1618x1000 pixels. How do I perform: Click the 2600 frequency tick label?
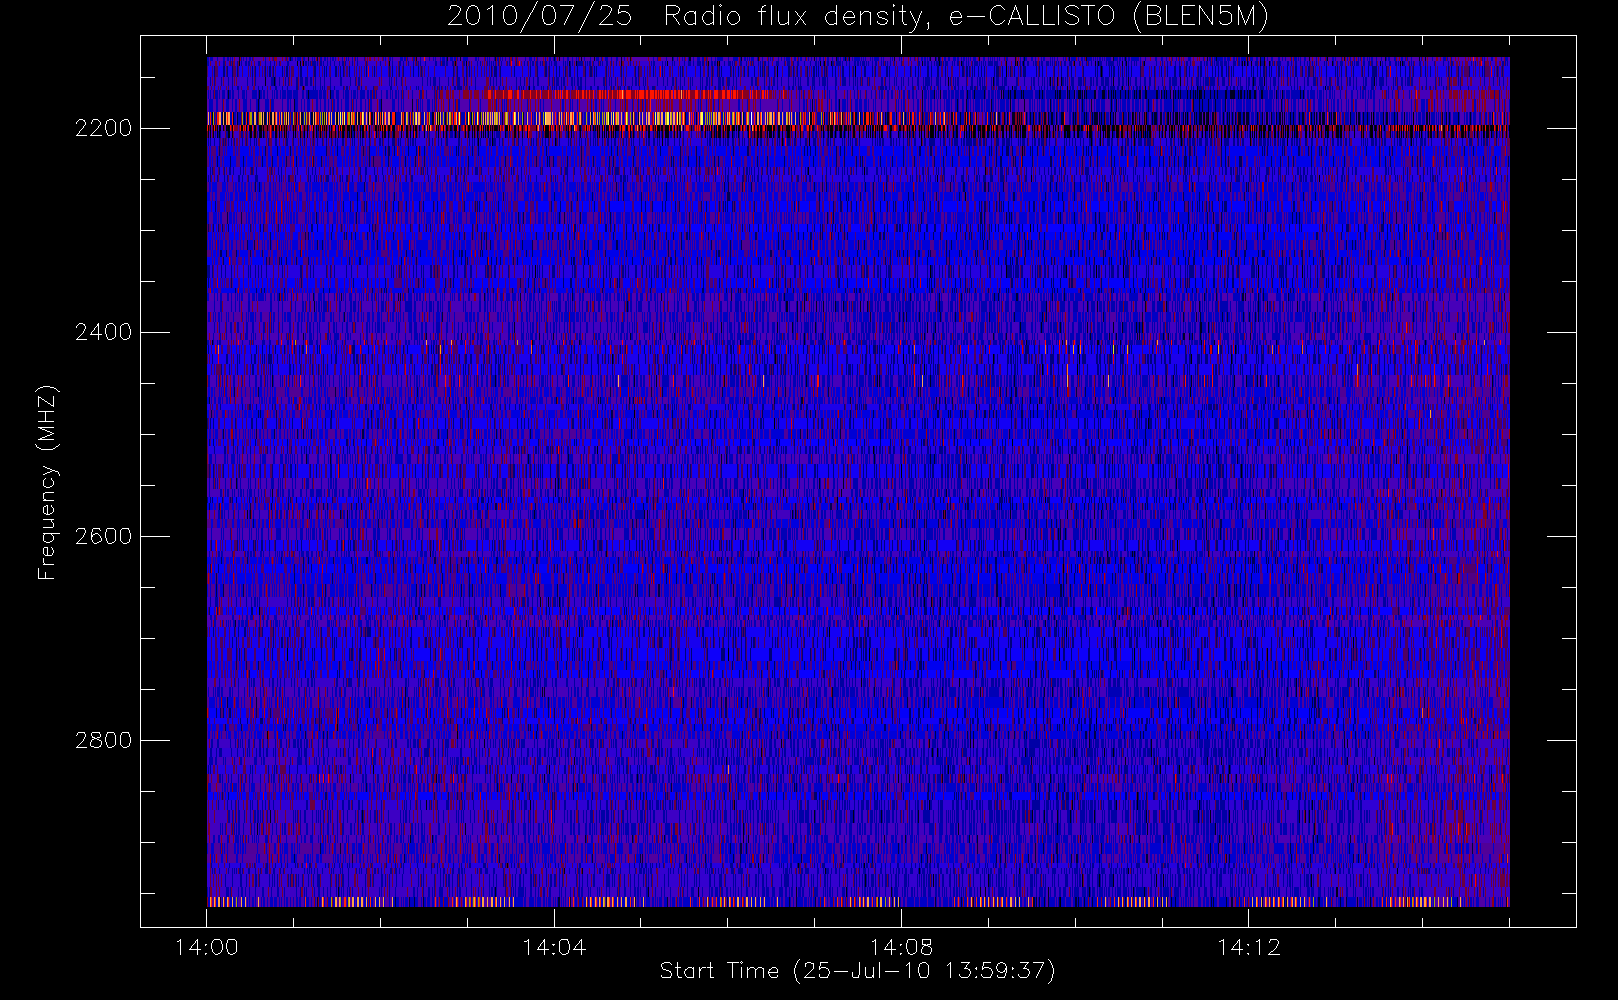103,536
